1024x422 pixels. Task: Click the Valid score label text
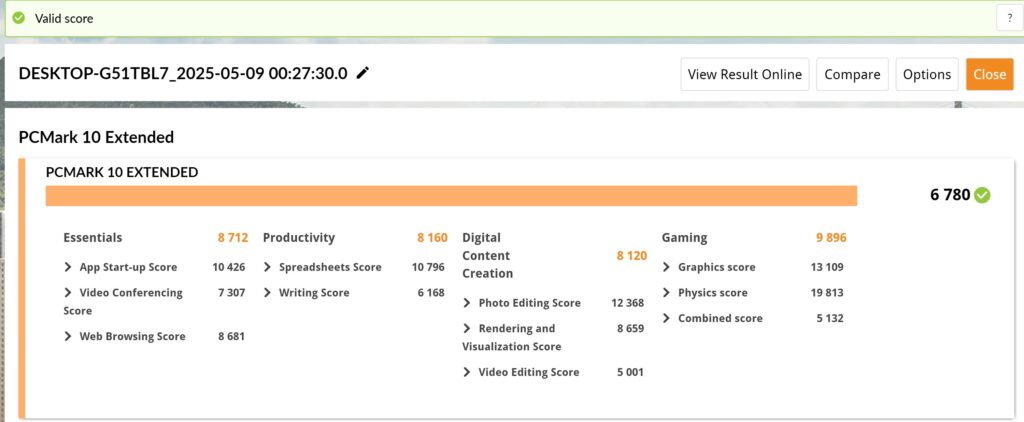click(x=64, y=18)
